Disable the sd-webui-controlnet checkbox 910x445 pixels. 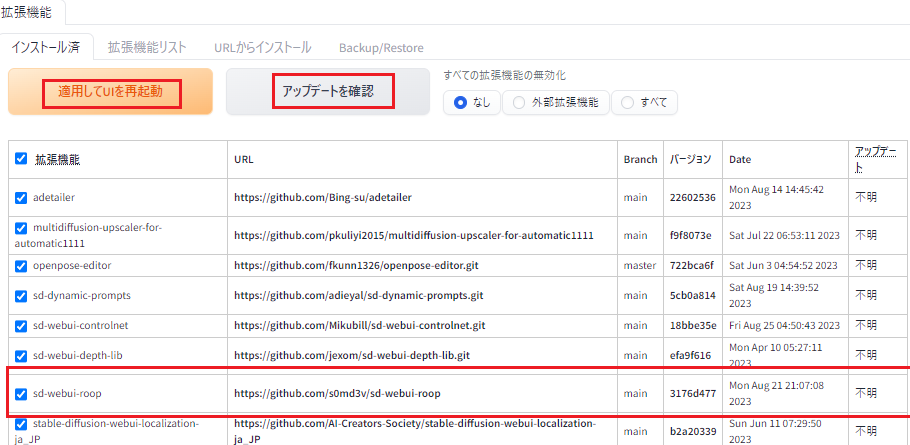tap(21, 326)
